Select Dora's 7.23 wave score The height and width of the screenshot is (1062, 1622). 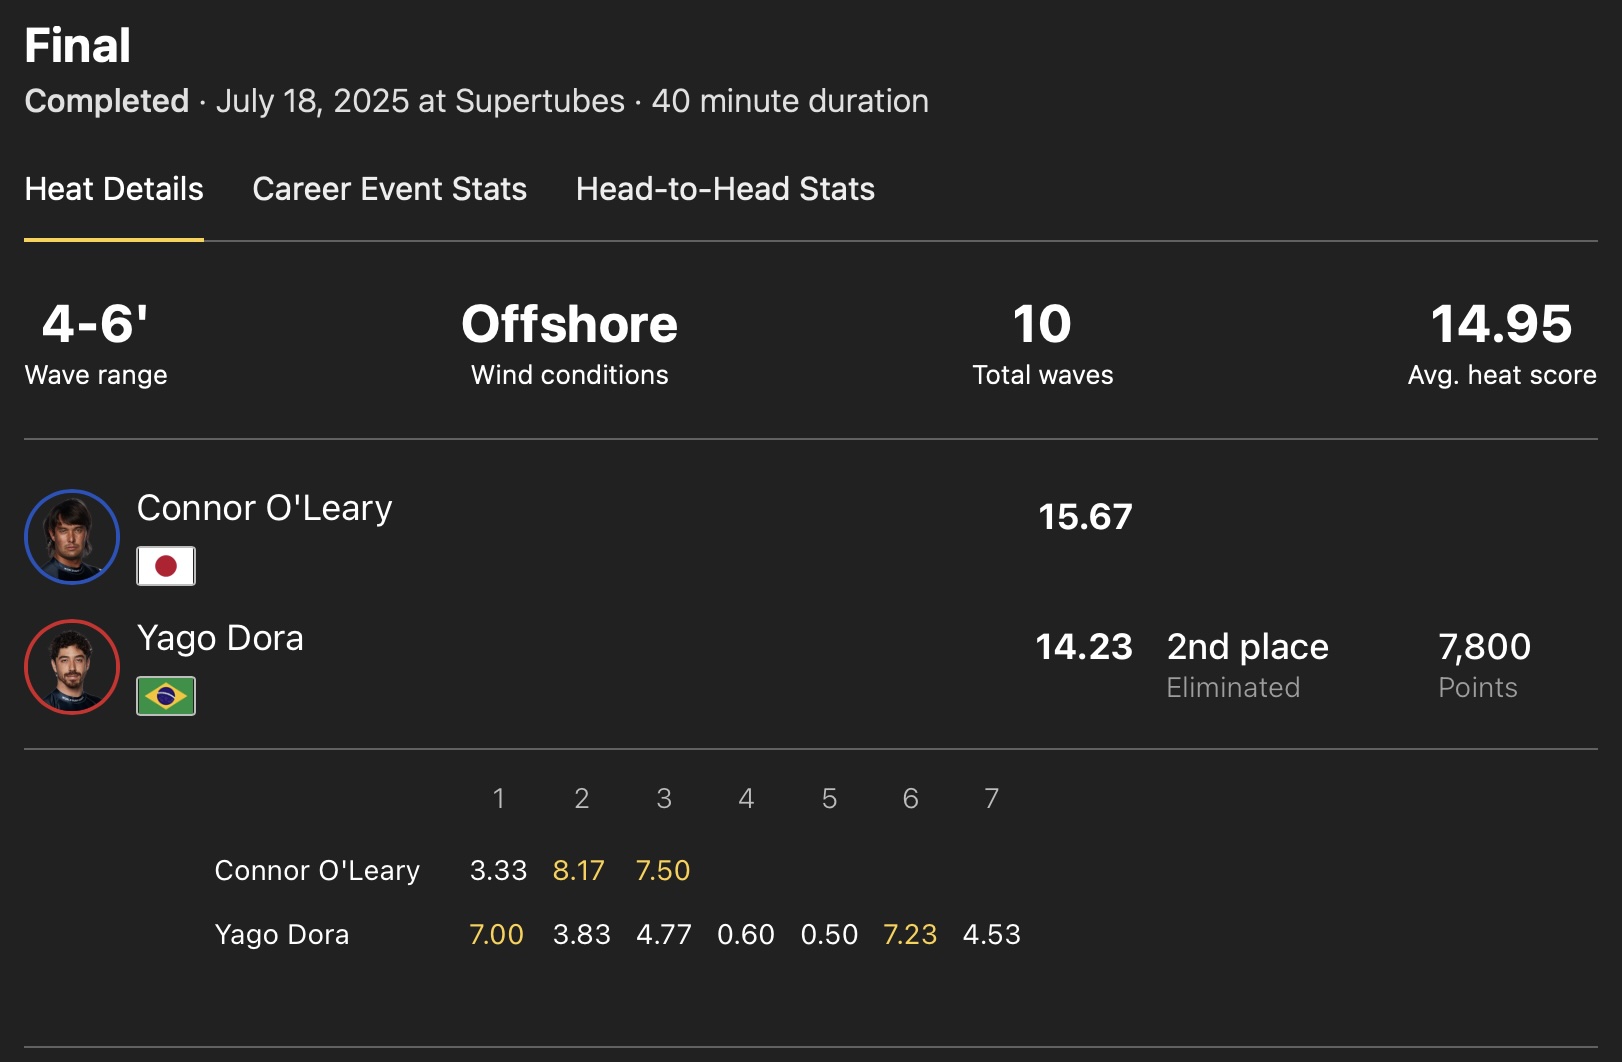pyautogui.click(x=910, y=935)
